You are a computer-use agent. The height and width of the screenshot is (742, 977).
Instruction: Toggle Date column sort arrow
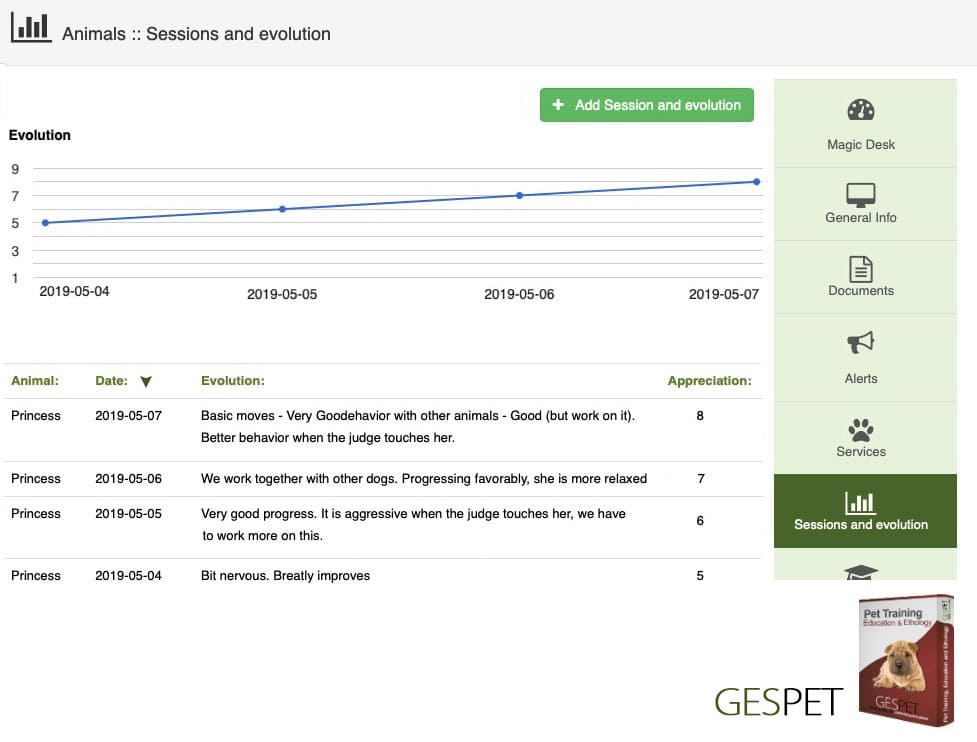click(146, 381)
